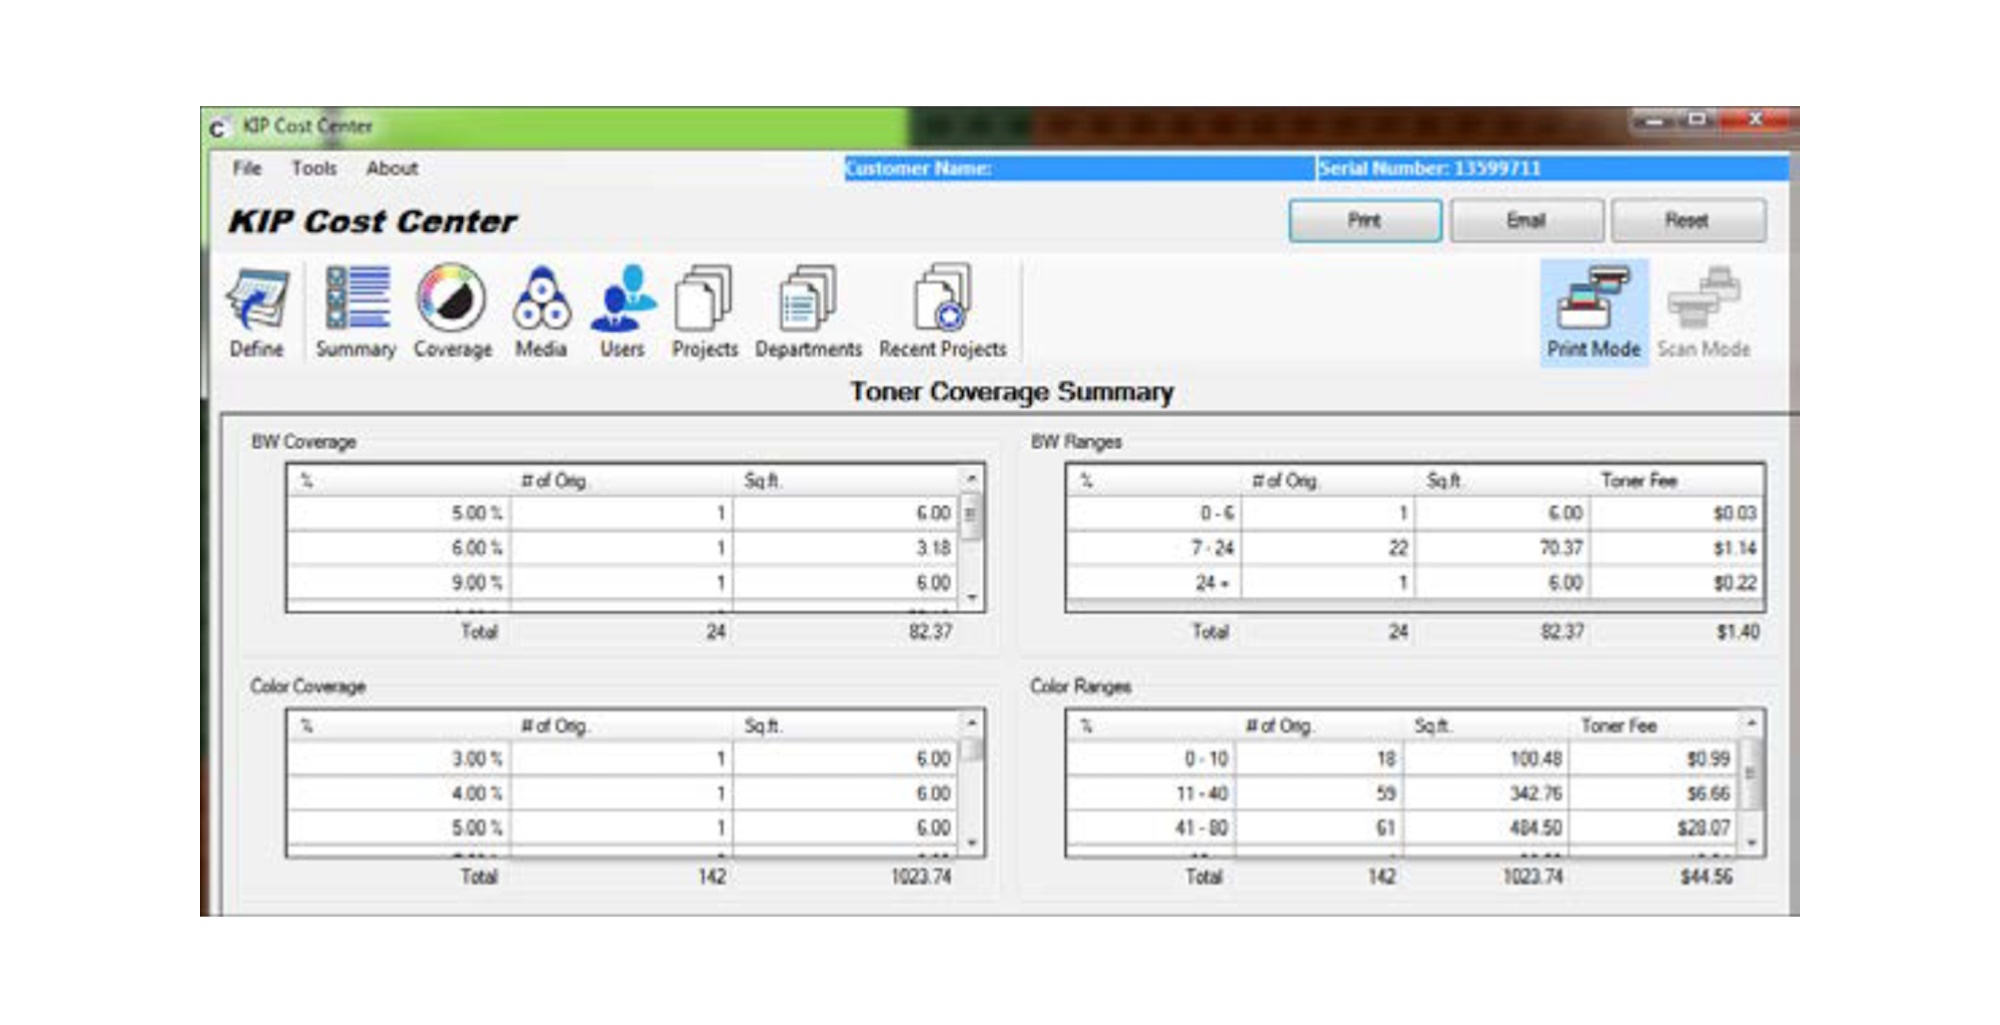Select the 9.00 % row in BW Coverage
Viewport: 2000px width, 1025px height.
point(624,583)
